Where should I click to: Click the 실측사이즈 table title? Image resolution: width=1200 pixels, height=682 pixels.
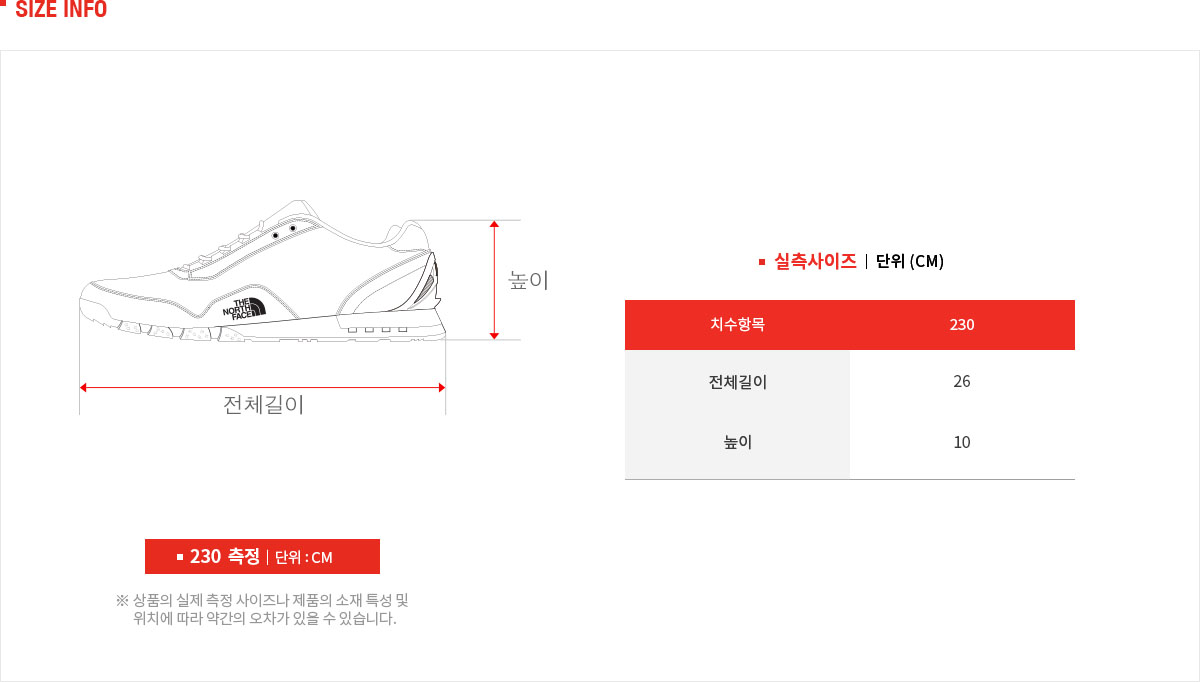click(815, 261)
